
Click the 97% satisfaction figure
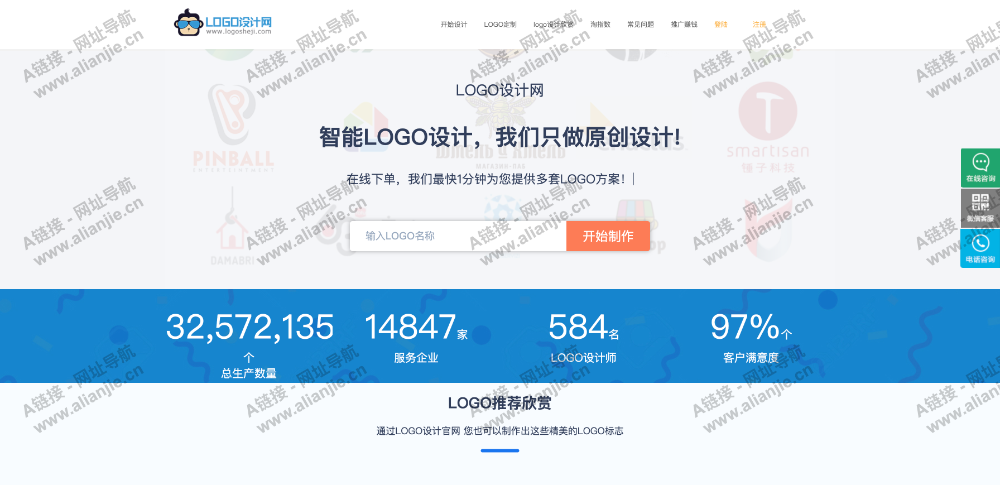click(744, 327)
